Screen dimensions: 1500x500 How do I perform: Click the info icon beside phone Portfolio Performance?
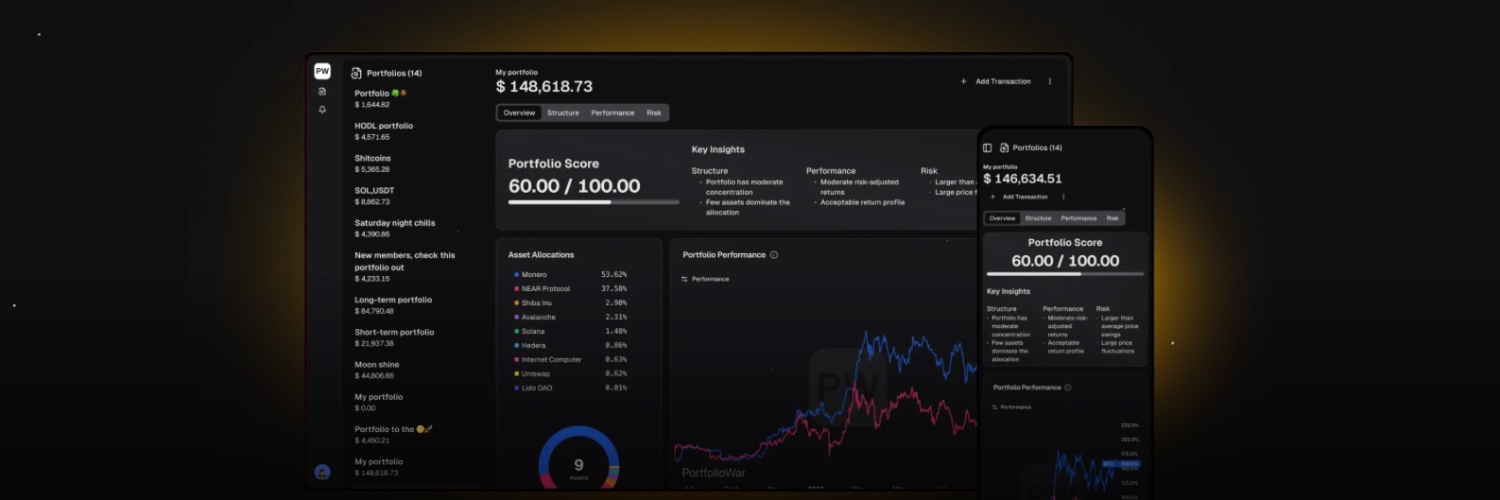tap(1068, 387)
